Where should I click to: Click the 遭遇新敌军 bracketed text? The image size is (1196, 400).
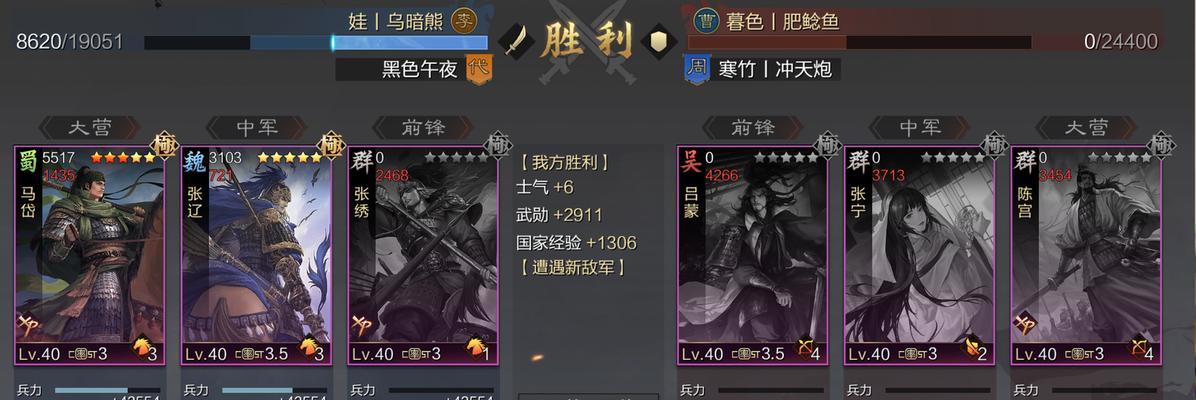pyautogui.click(x=571, y=268)
